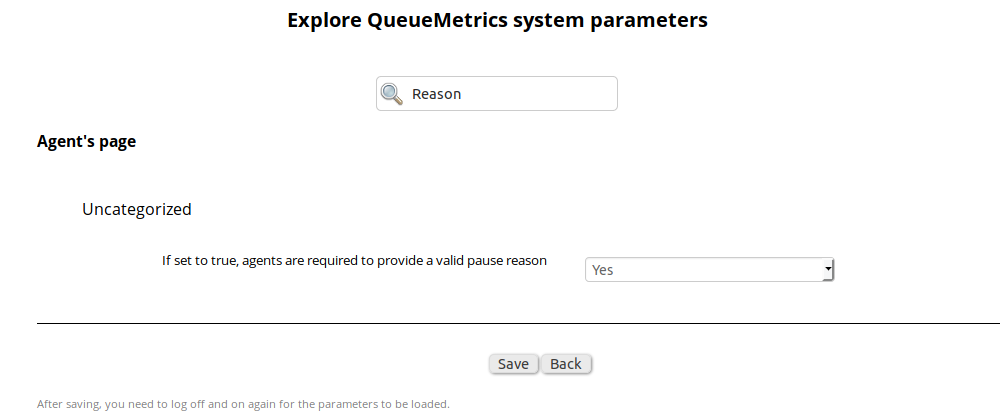Click the footer note about logging off
The width and height of the screenshot is (1000, 420).
pos(243,405)
